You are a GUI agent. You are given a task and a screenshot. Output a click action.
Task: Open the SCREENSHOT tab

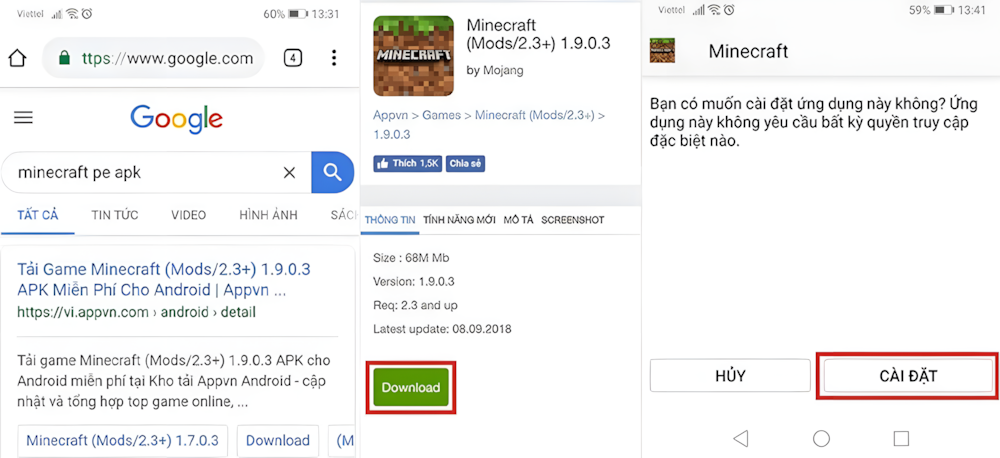click(x=573, y=220)
